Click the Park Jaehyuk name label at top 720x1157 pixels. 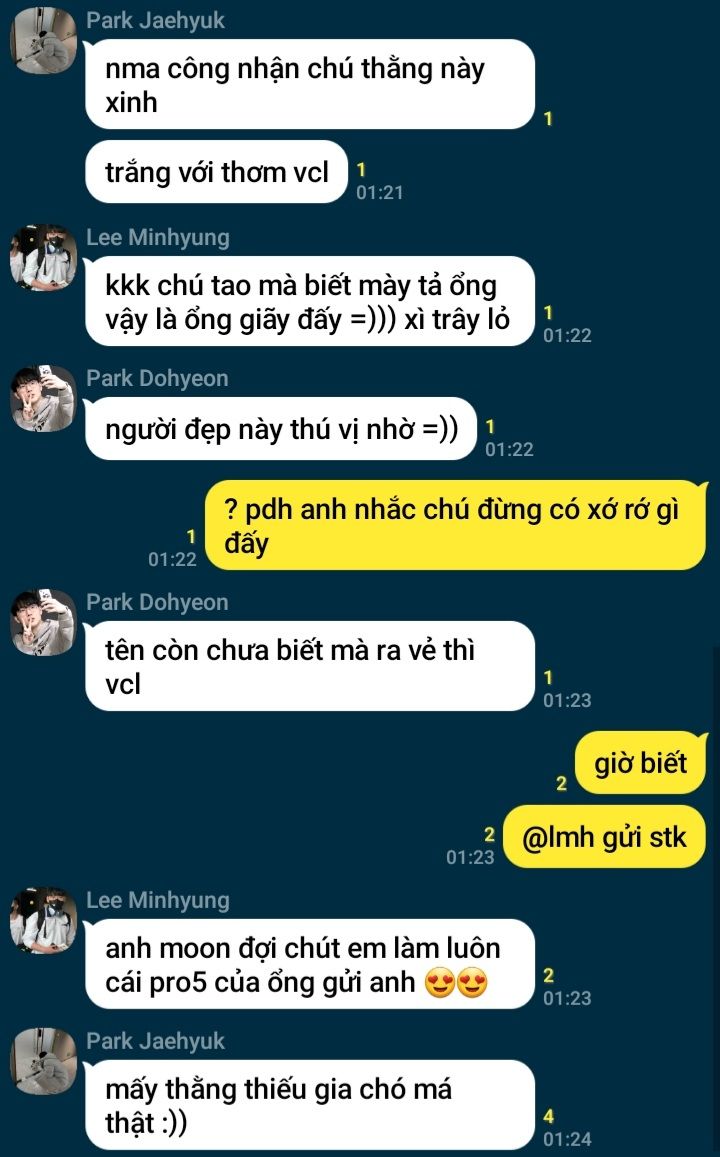pos(156,20)
